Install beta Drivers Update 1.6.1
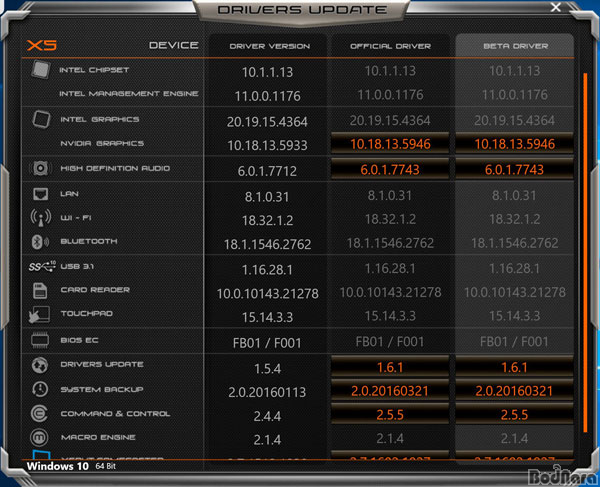 [x=514, y=367]
